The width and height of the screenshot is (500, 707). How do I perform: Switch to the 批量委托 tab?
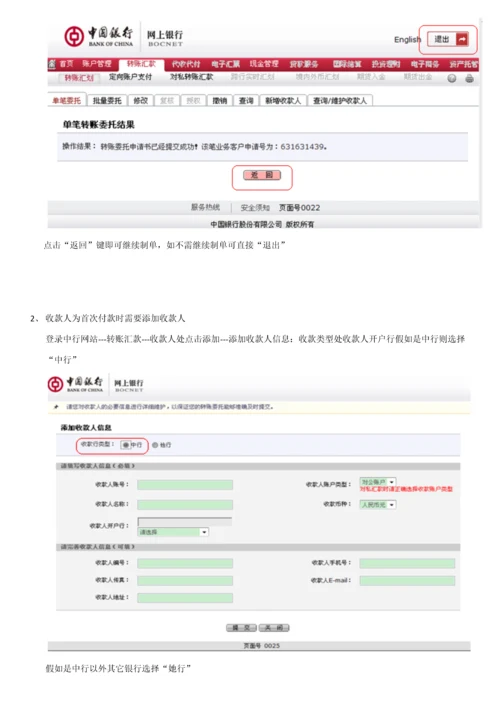pyautogui.click(x=107, y=101)
